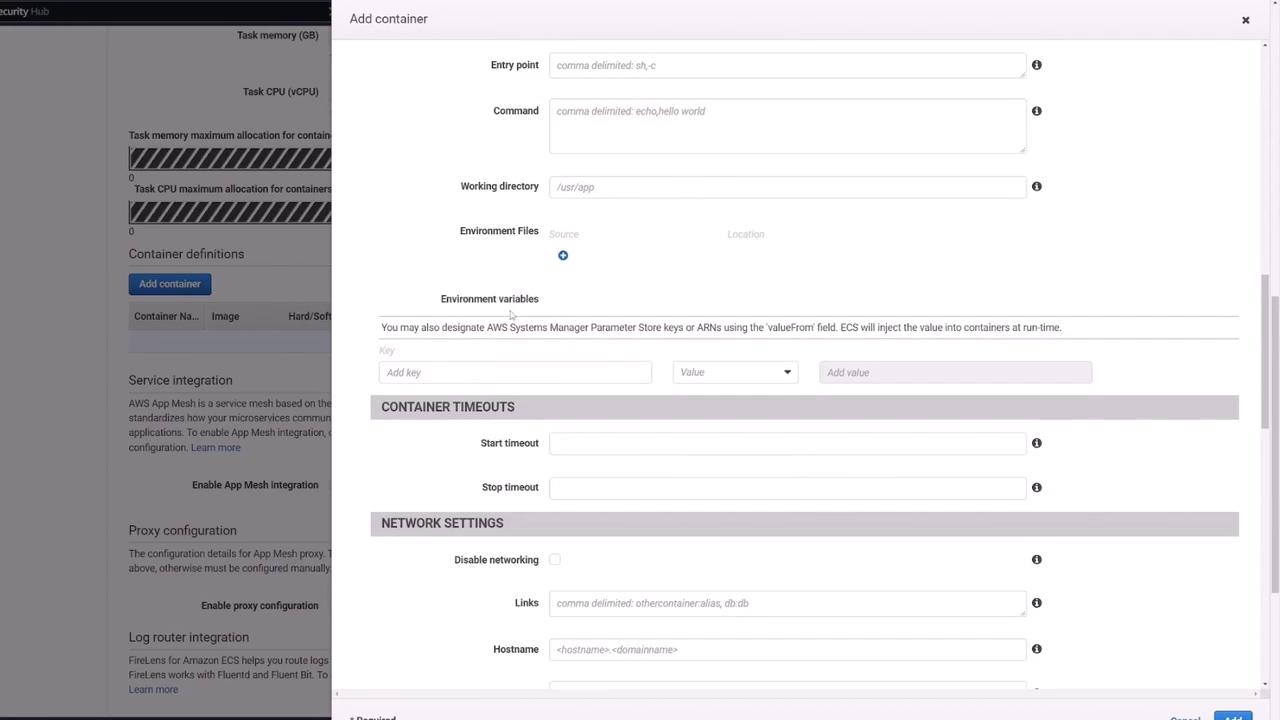View info icon for Disable networking
The image size is (1280, 720).
pyautogui.click(x=1036, y=560)
